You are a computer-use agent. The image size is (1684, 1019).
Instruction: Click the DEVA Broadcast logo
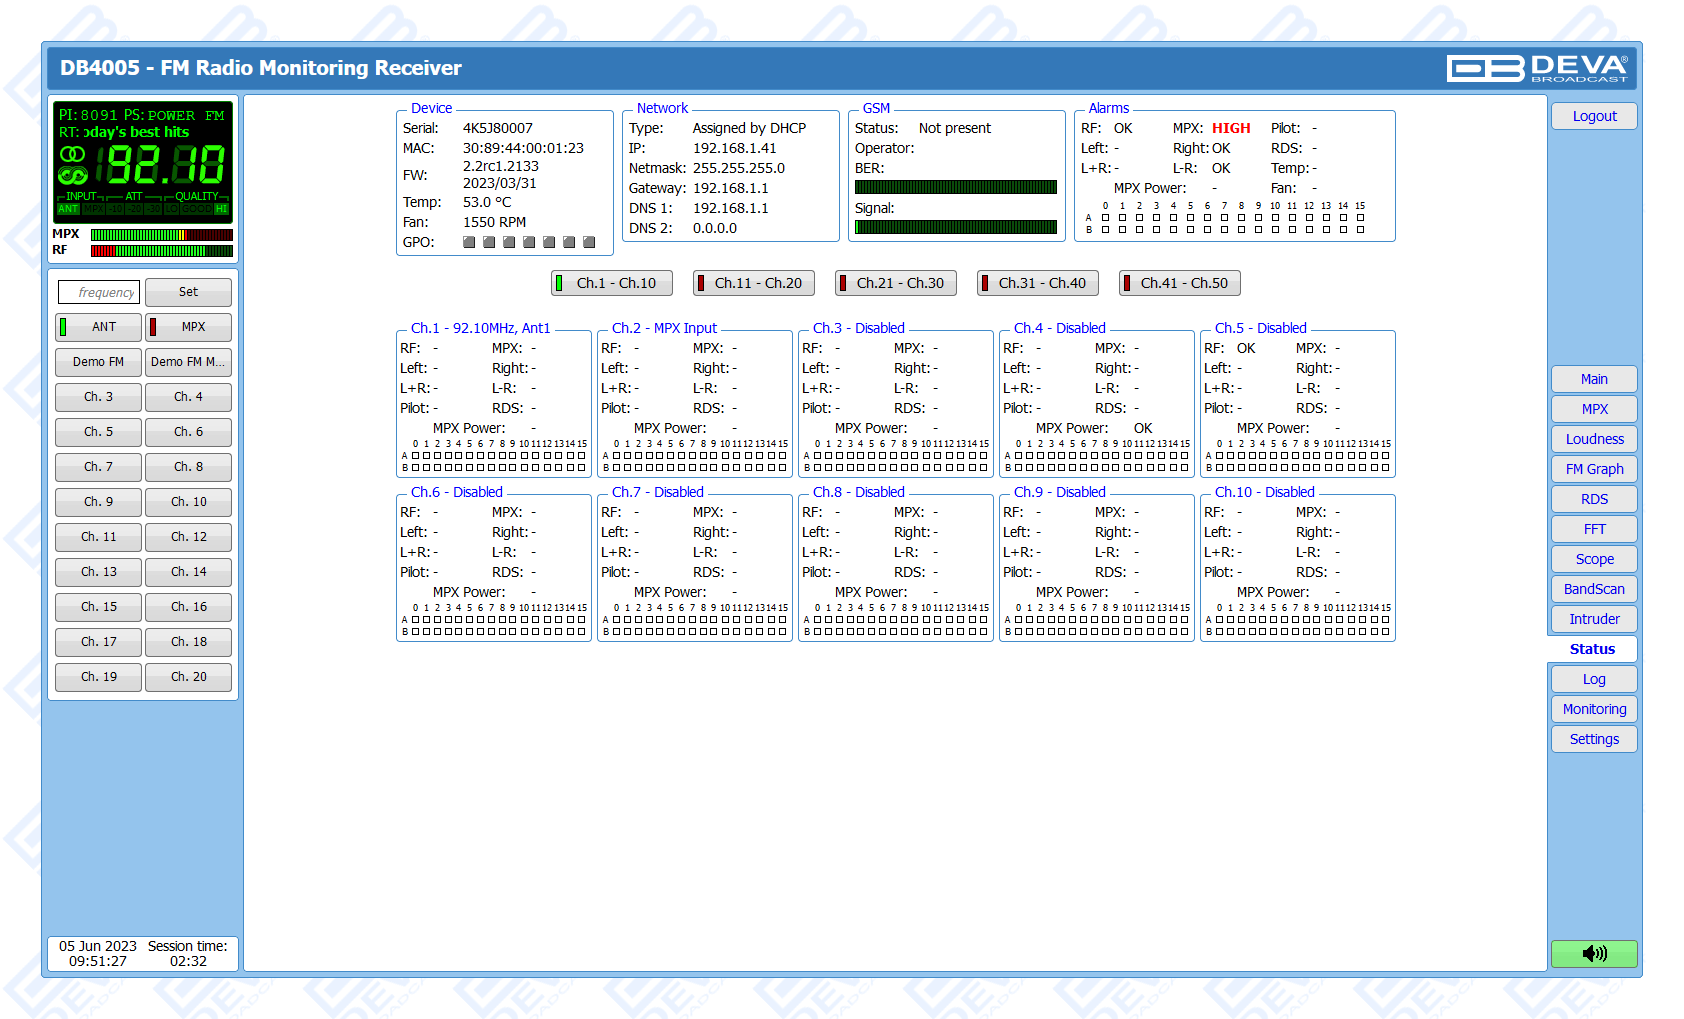pyautogui.click(x=1537, y=68)
